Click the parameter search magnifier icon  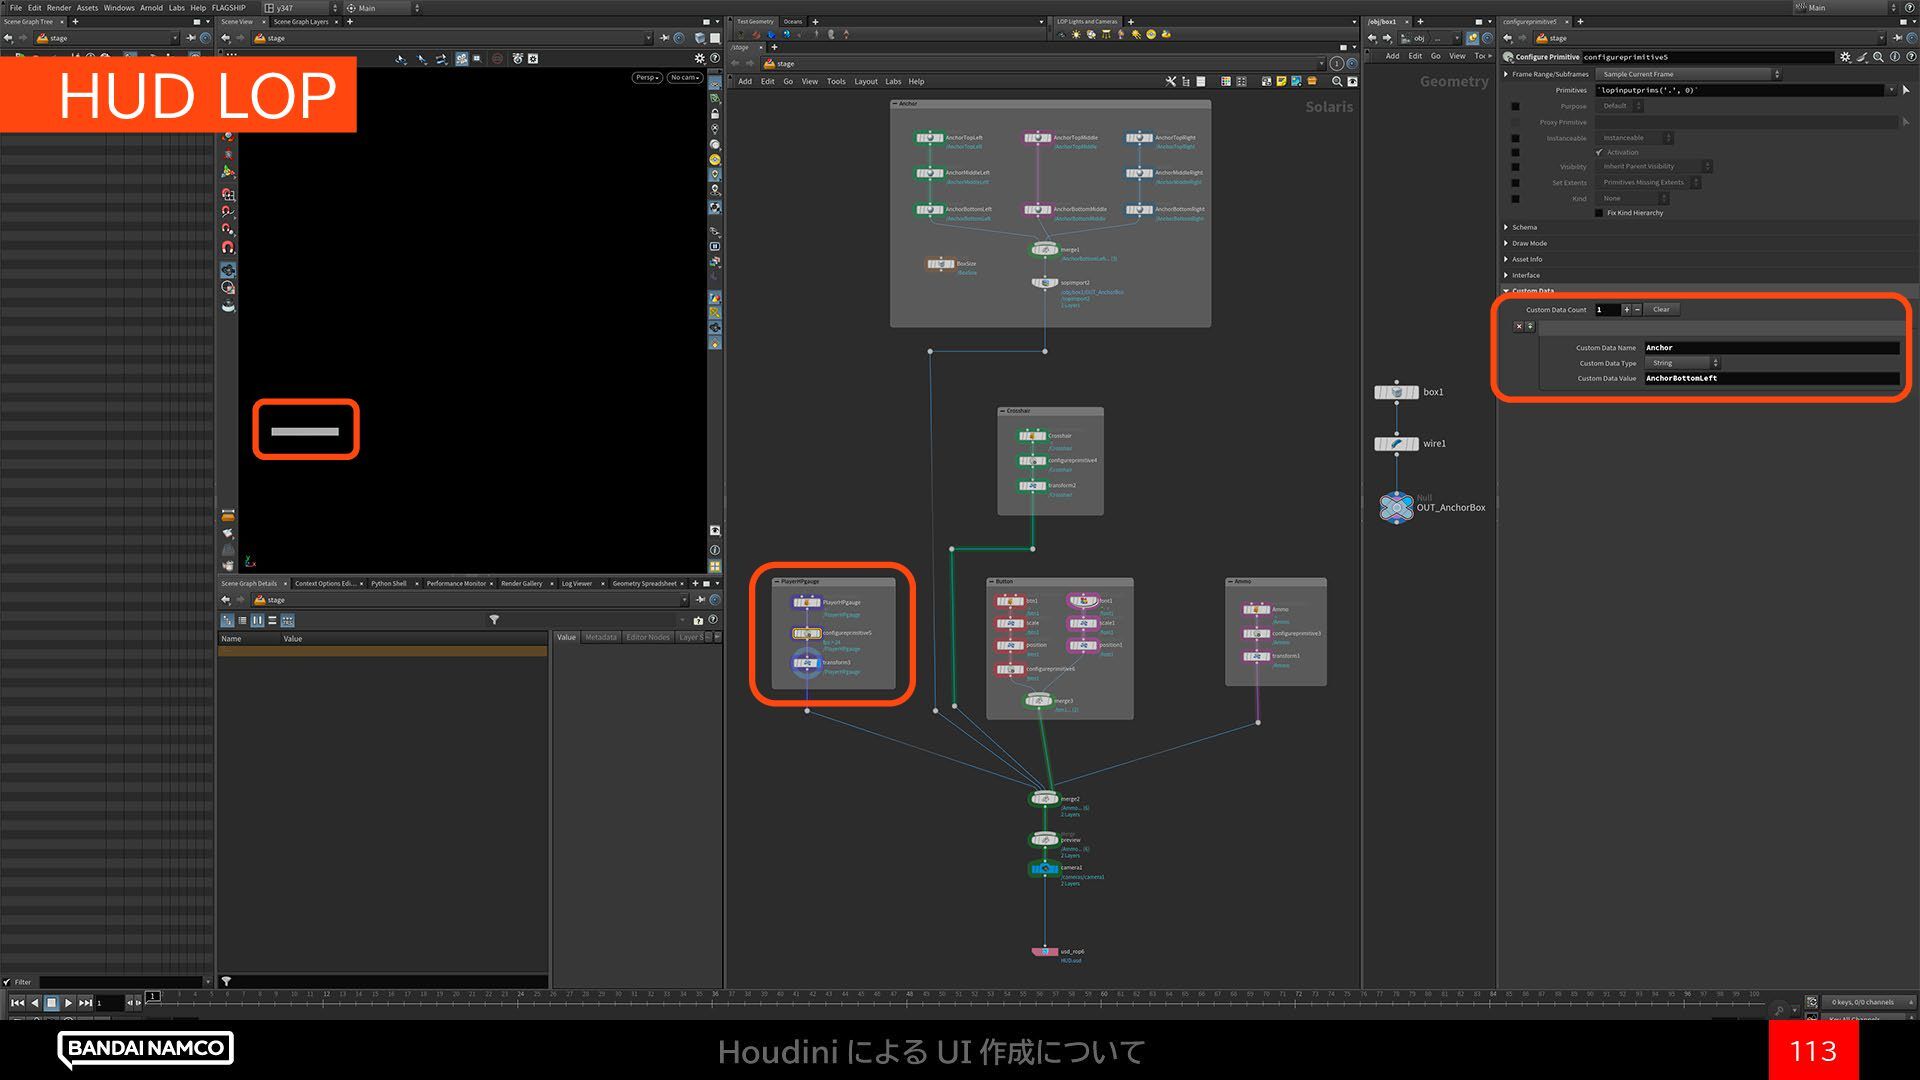pos(1878,57)
